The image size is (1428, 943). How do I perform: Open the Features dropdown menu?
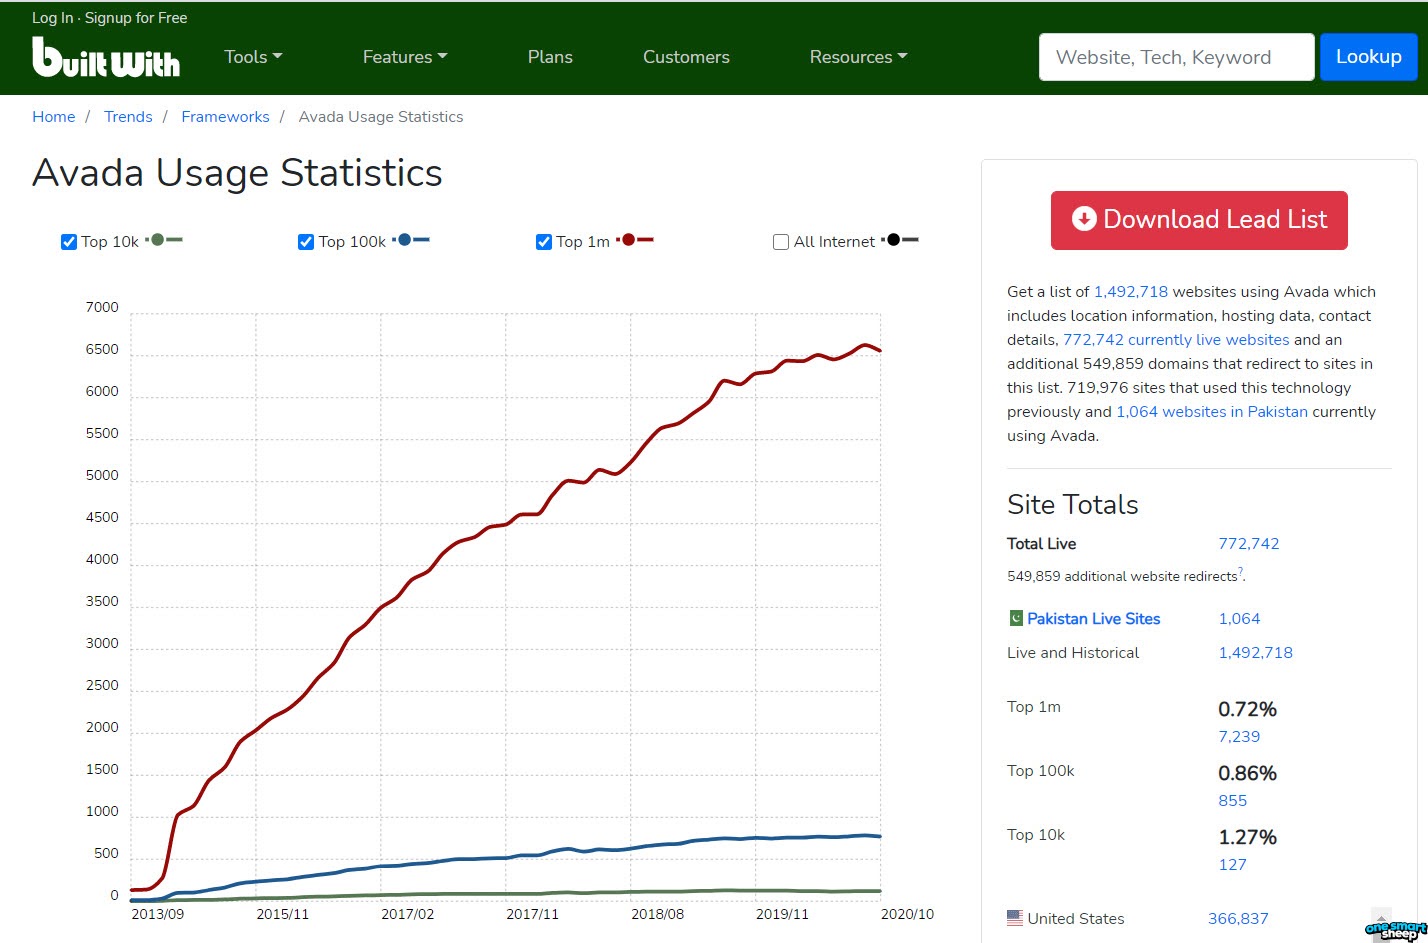[x=405, y=57]
